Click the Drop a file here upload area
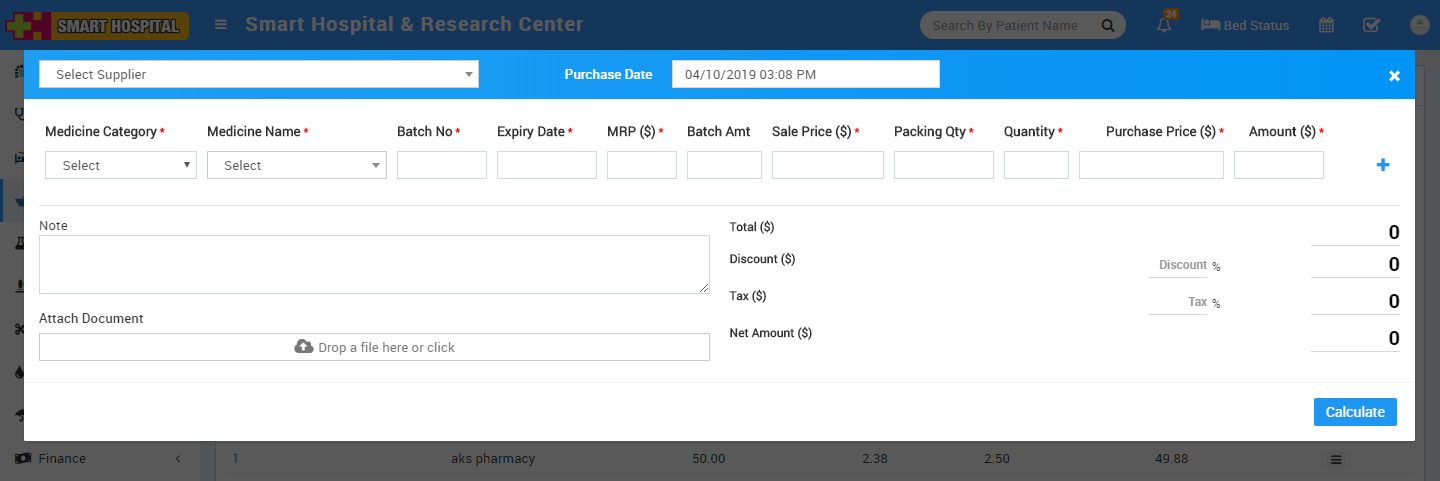 pyautogui.click(x=374, y=347)
